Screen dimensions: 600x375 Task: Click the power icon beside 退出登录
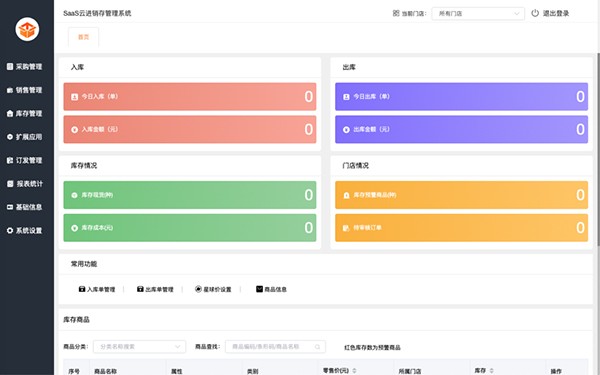pos(535,13)
